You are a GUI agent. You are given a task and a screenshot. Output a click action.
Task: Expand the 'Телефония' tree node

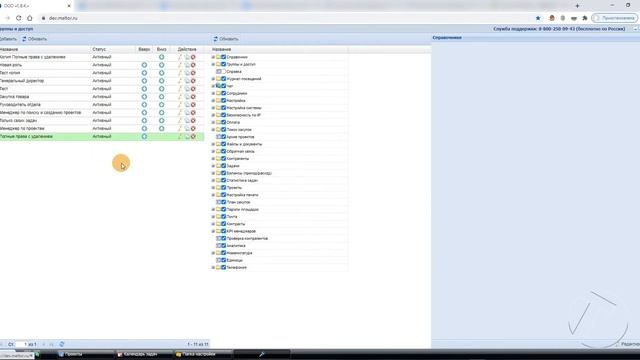(x=213, y=267)
